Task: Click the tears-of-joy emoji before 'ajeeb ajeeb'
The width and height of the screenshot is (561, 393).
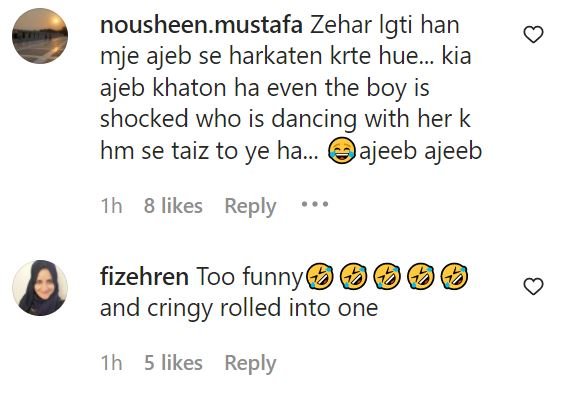Action: [342, 151]
